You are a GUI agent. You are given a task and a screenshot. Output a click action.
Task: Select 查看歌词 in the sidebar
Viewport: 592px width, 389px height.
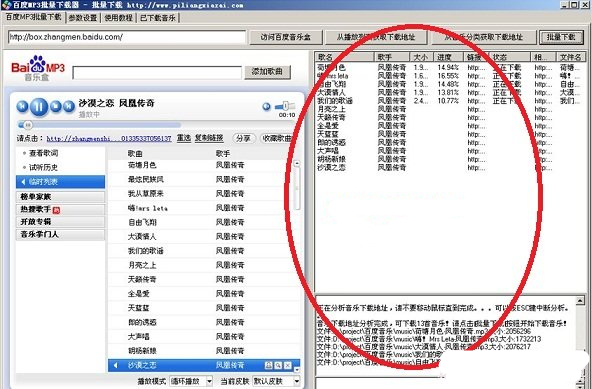tap(43, 153)
